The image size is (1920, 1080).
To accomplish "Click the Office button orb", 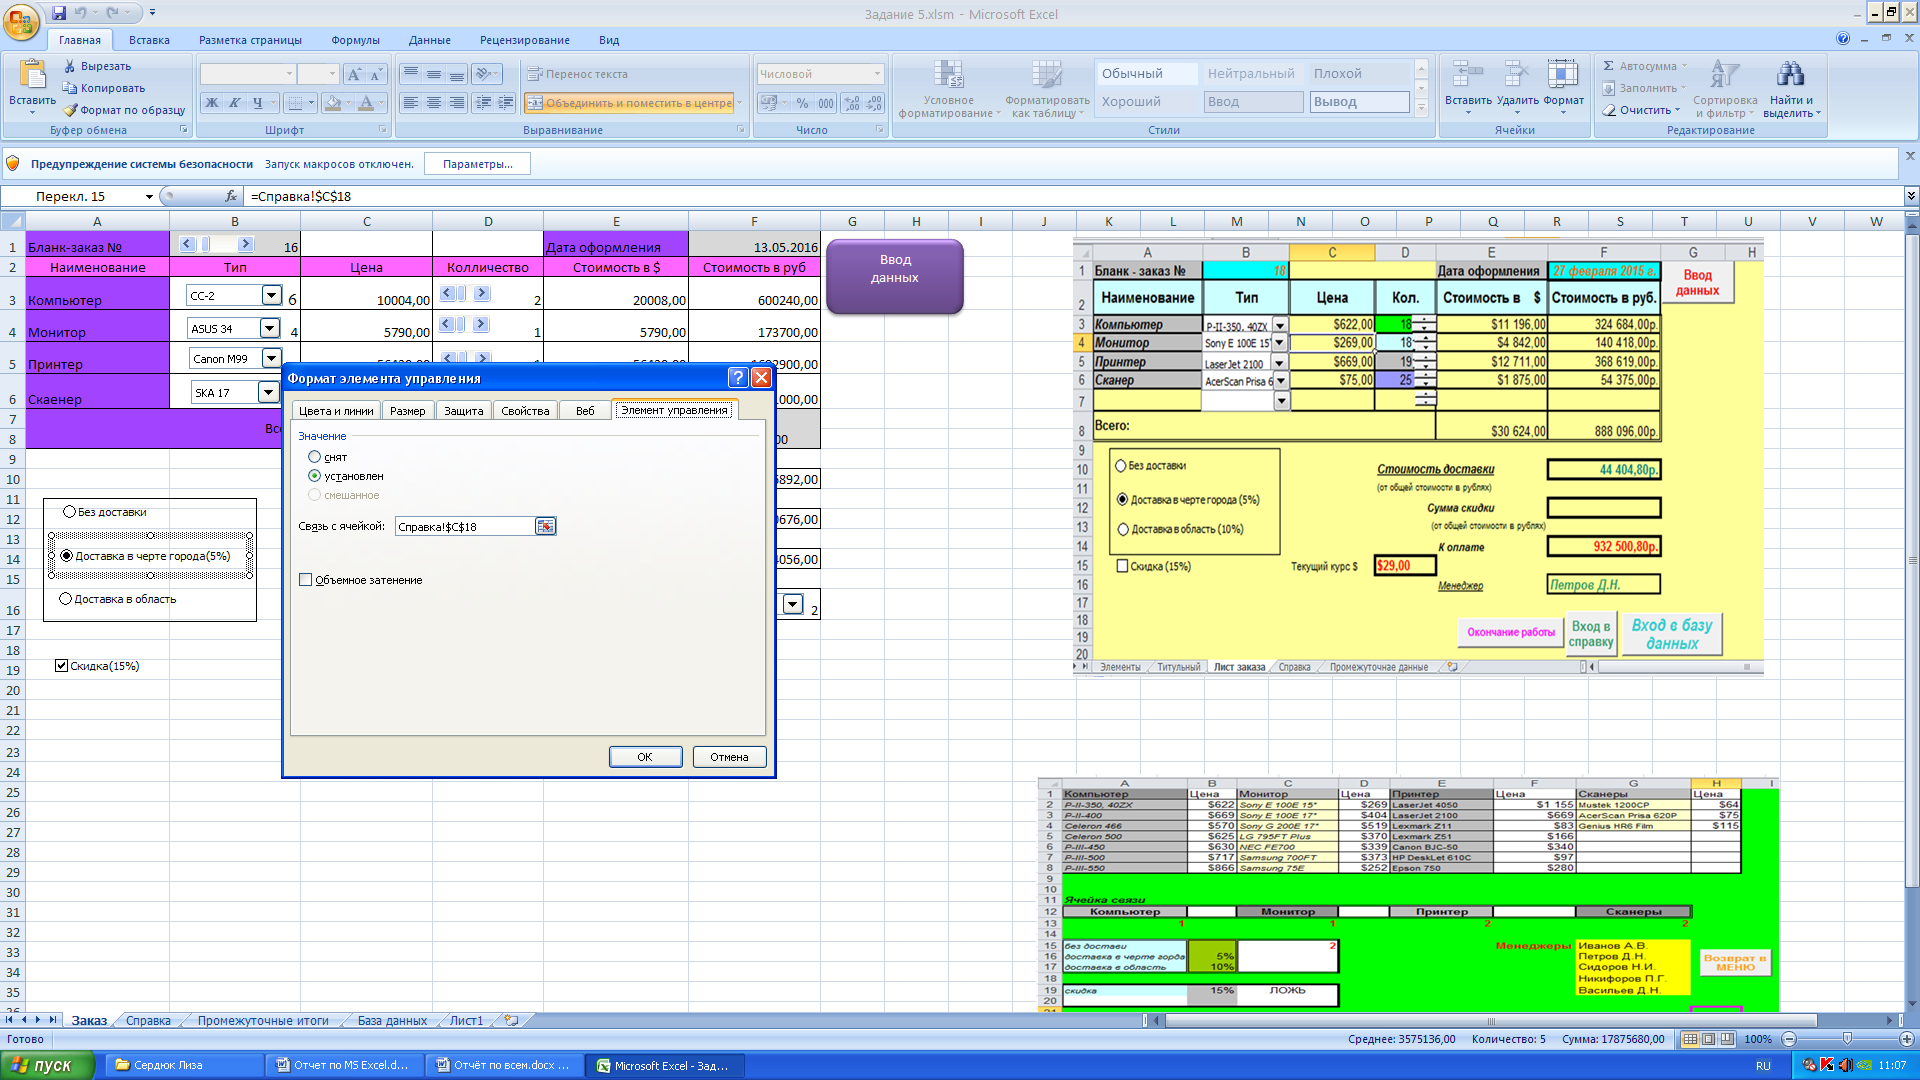I will coord(21,21).
